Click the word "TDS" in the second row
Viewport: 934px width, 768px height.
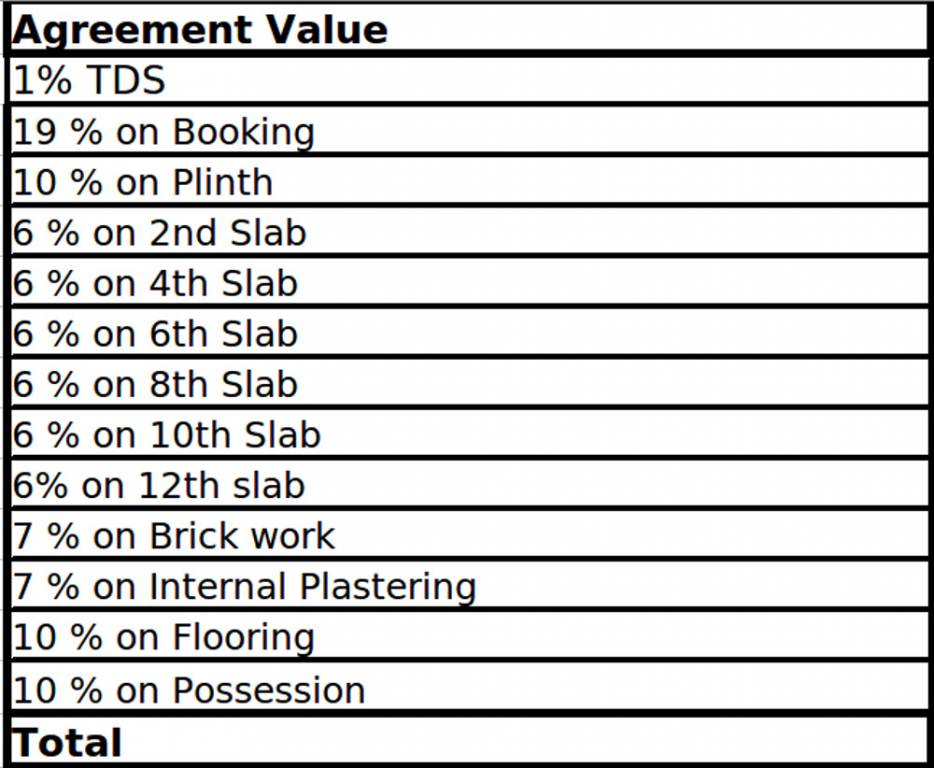click(x=126, y=80)
